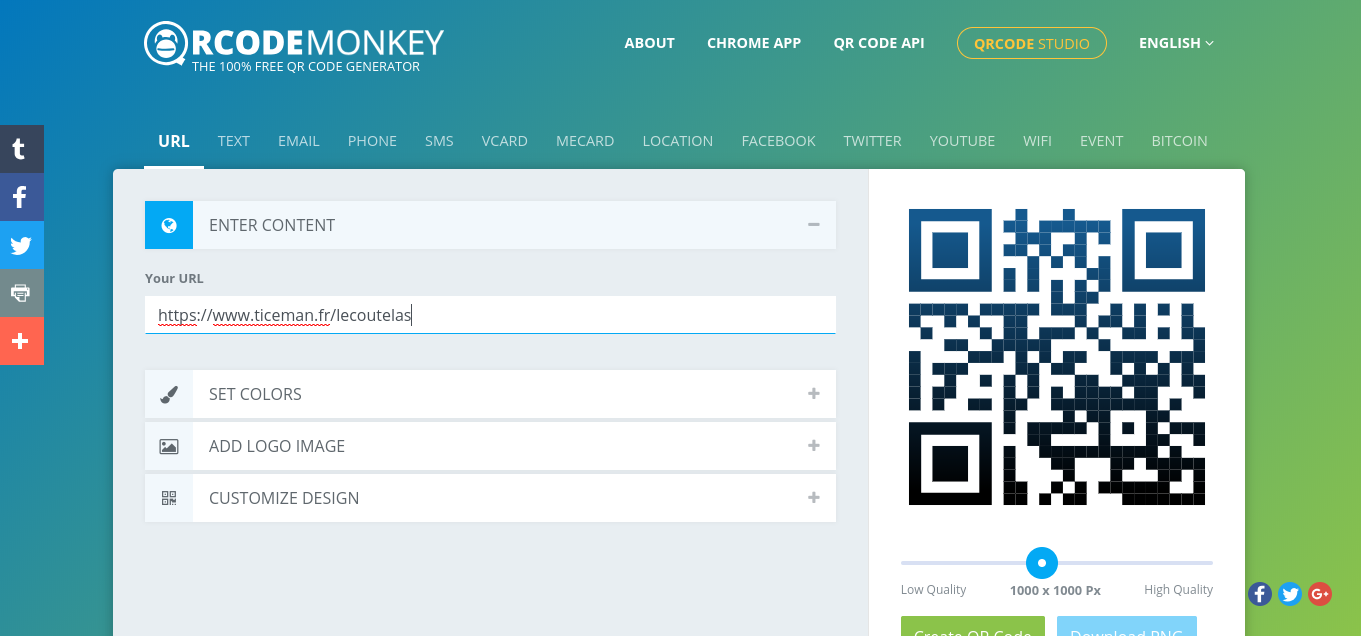Click the paintbrush Set Colors icon
The height and width of the screenshot is (636, 1361).
[169, 394]
